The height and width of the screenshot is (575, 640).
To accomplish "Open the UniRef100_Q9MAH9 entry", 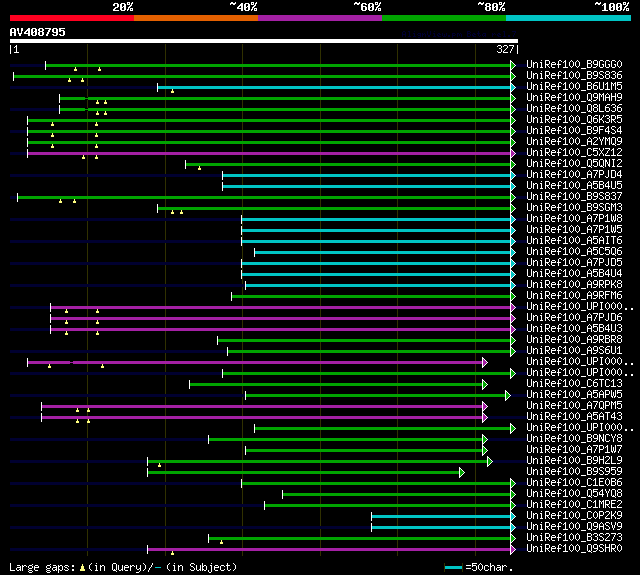I will tap(574, 98).
